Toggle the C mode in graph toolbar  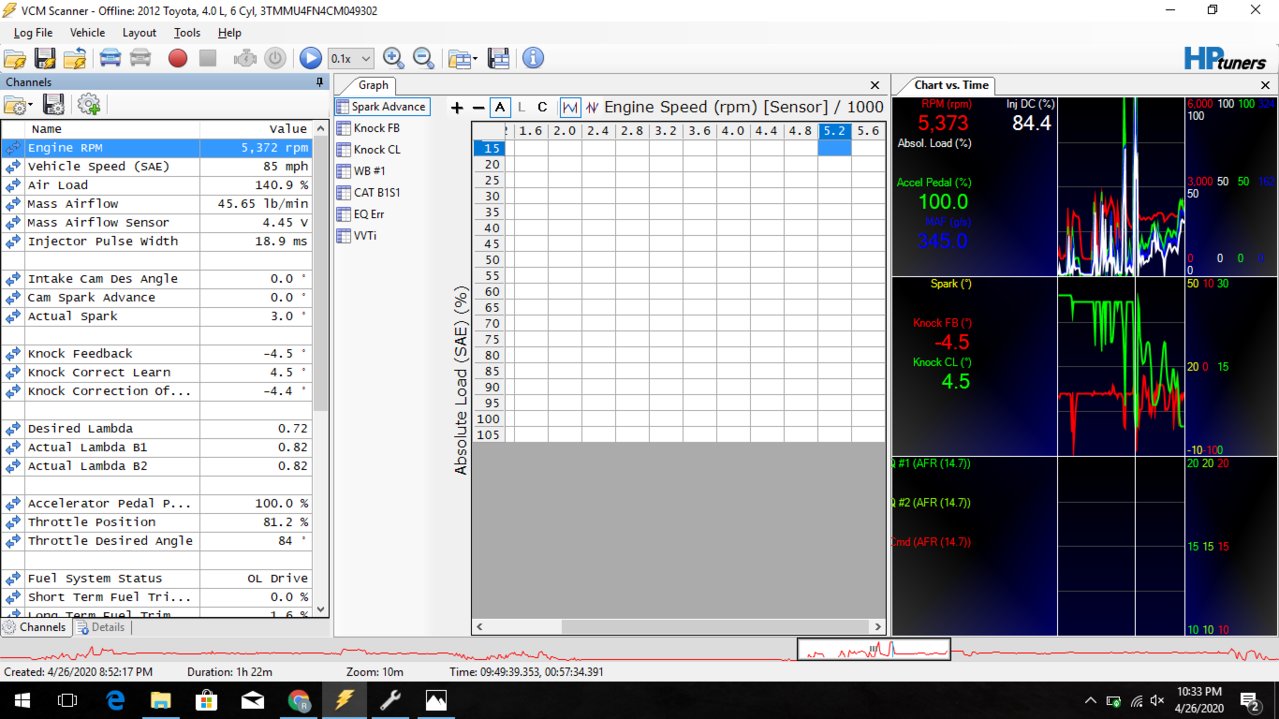(x=542, y=107)
